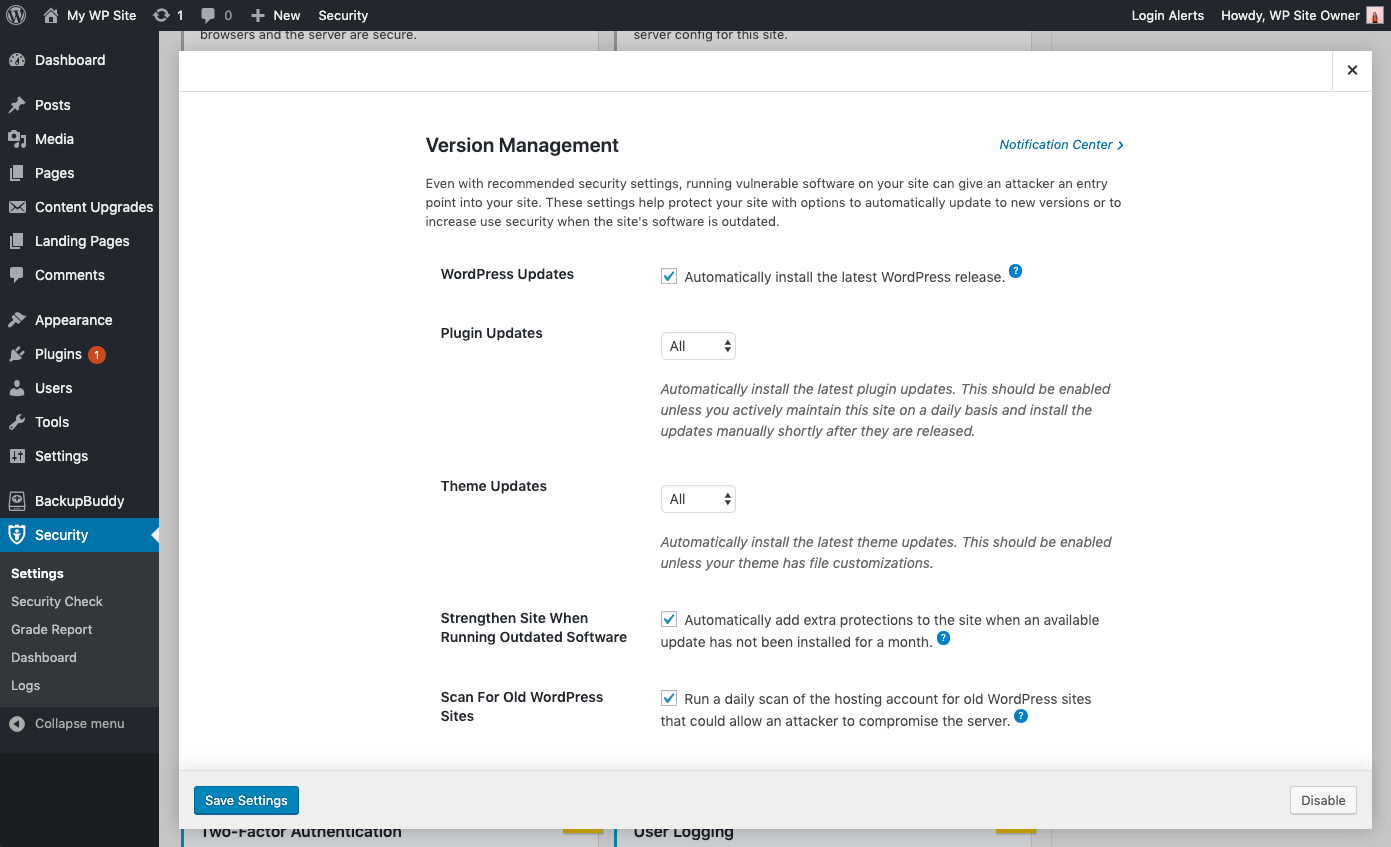The width and height of the screenshot is (1391, 847).
Task: Click the Save Settings button
Action: pyautogui.click(x=246, y=800)
